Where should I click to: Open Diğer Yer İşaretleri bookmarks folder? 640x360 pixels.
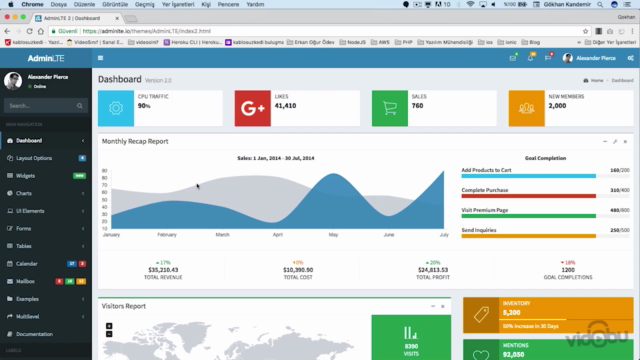point(610,42)
